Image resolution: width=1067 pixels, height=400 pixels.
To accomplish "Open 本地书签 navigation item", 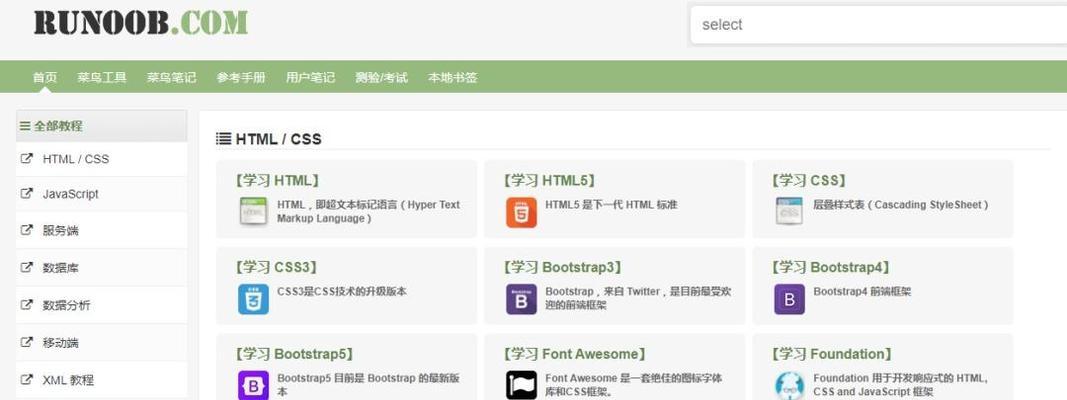I will click(453, 78).
